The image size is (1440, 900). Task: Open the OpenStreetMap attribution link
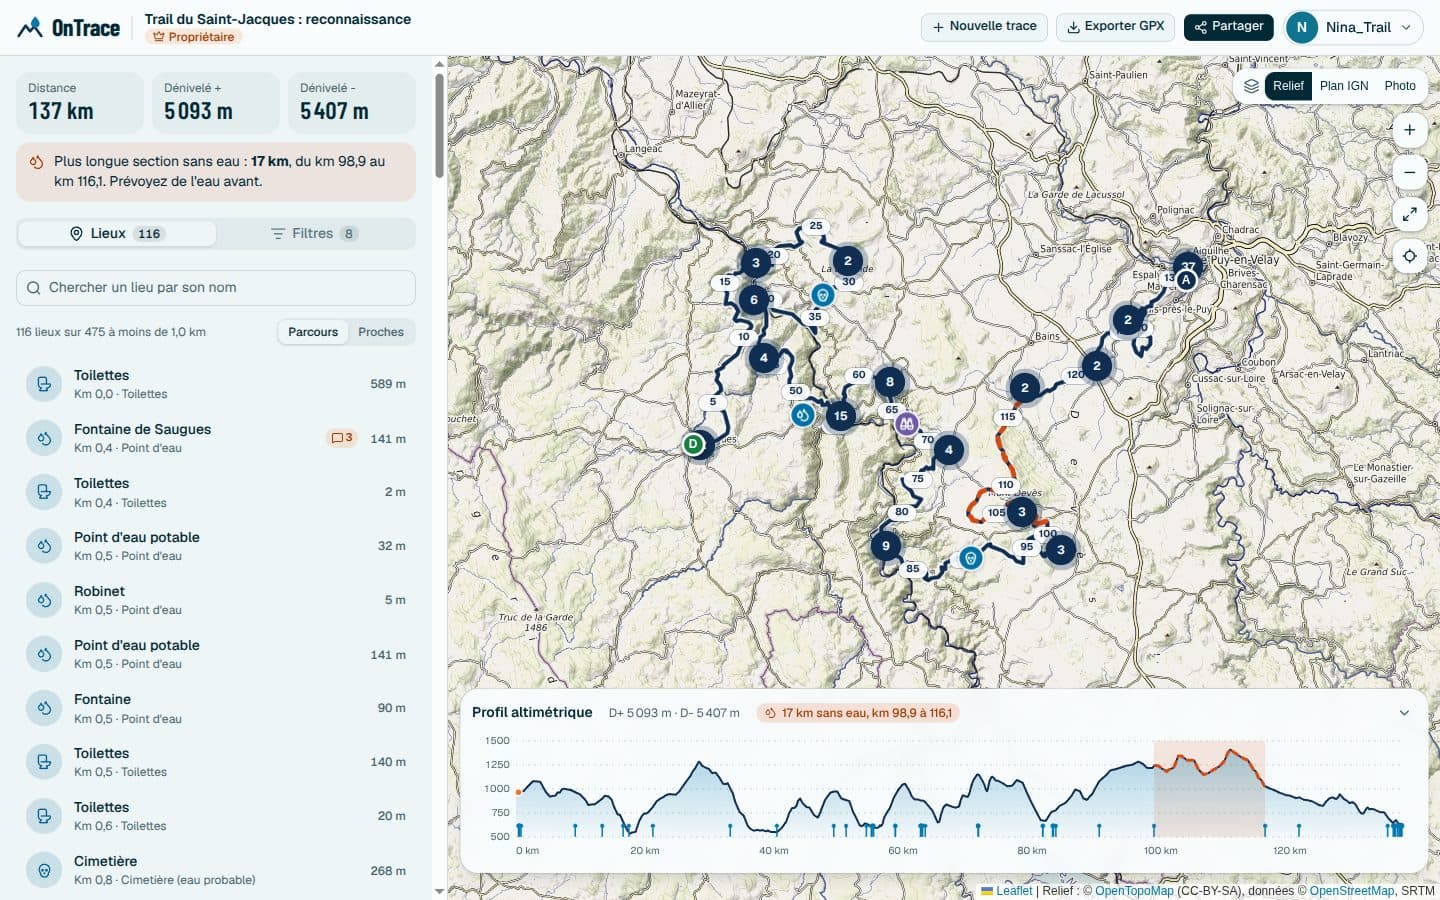point(1352,891)
